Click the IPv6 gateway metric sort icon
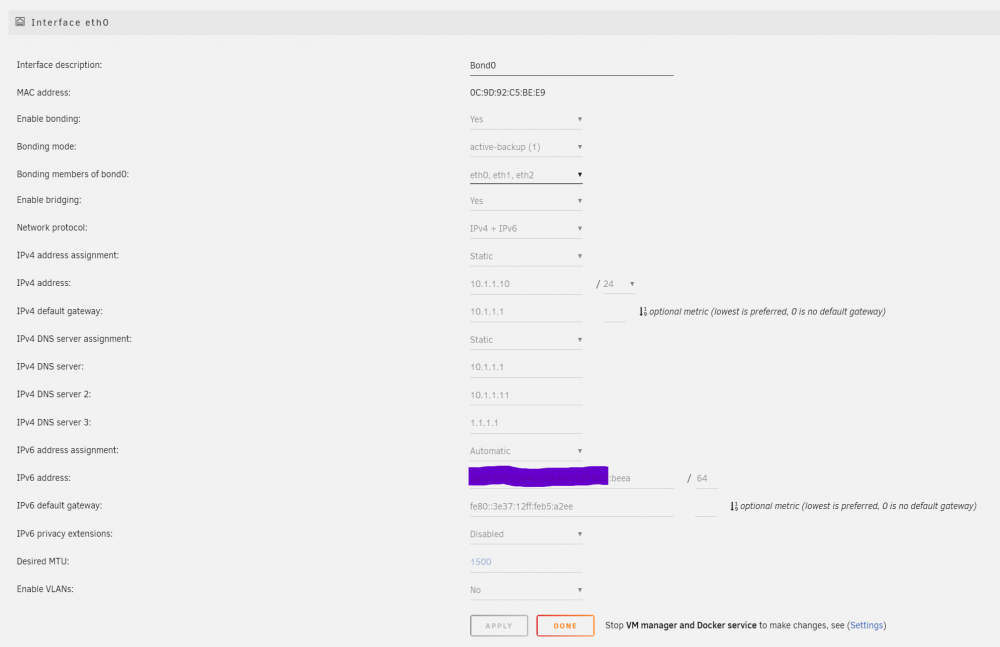Viewport: 1000px width, 647px height. 734,506
